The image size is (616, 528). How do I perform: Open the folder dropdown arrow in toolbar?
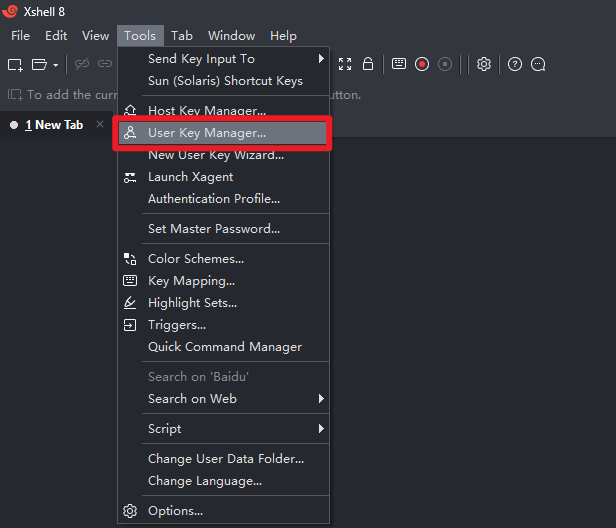[55, 65]
